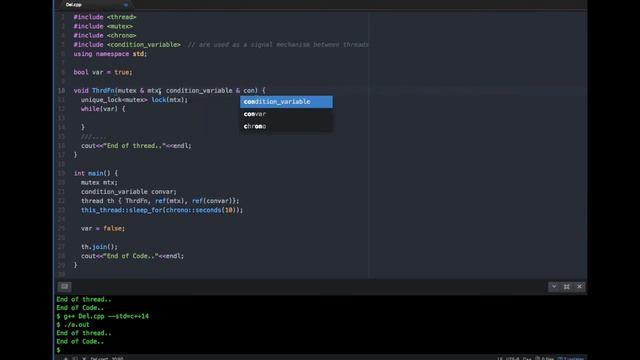Click the terminal tab icon in bottom panel
Viewport: 640px width, 360px height.
click(x=64, y=287)
